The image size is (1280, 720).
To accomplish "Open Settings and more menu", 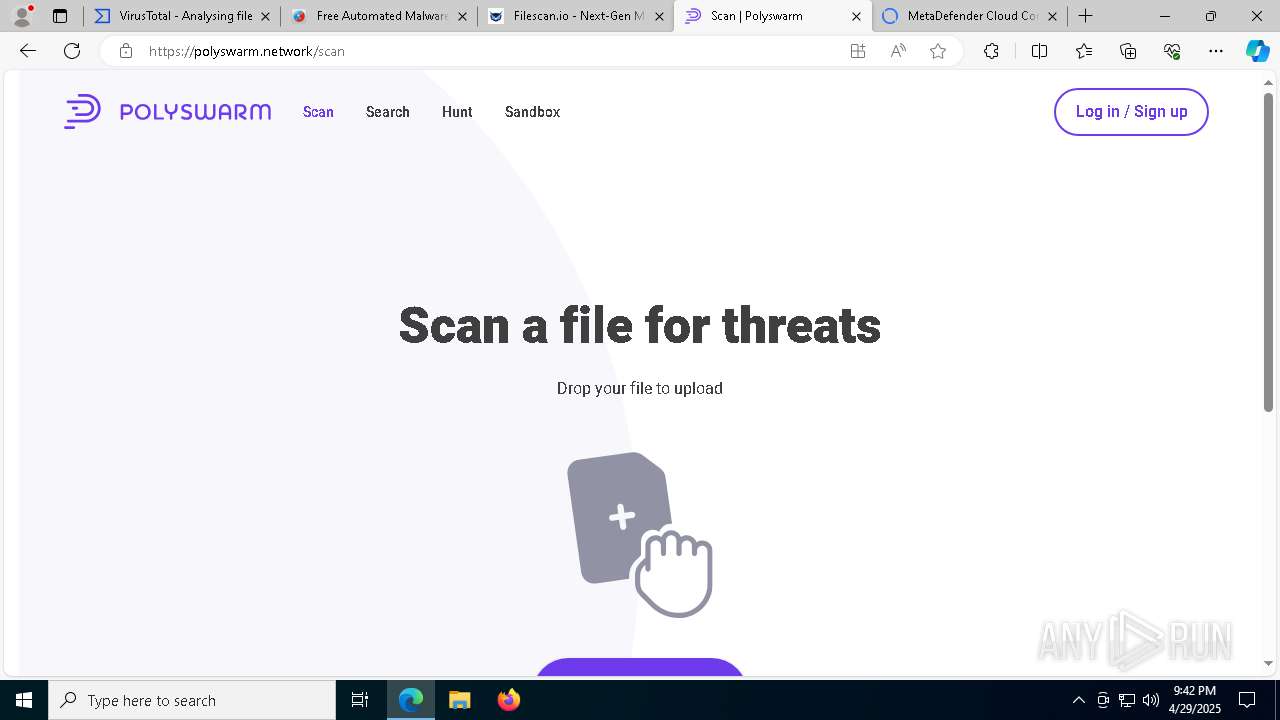I will click(x=1216, y=51).
